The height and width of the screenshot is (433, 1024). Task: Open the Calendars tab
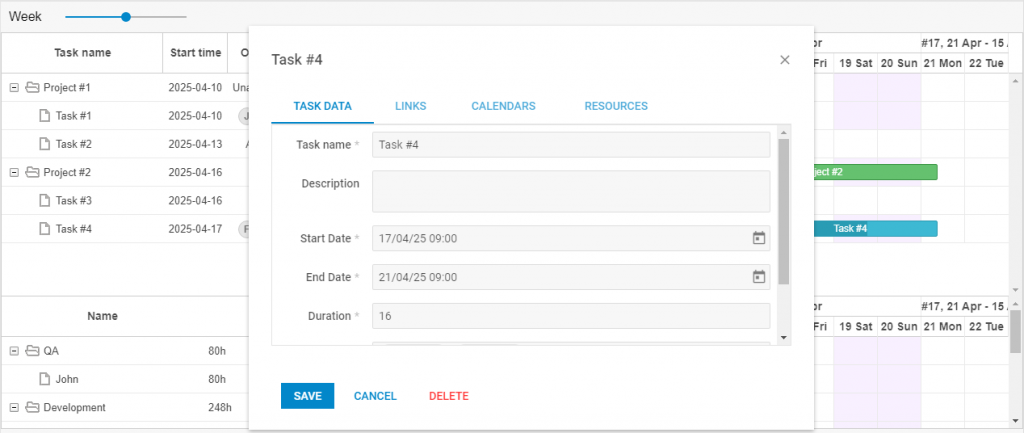point(504,106)
